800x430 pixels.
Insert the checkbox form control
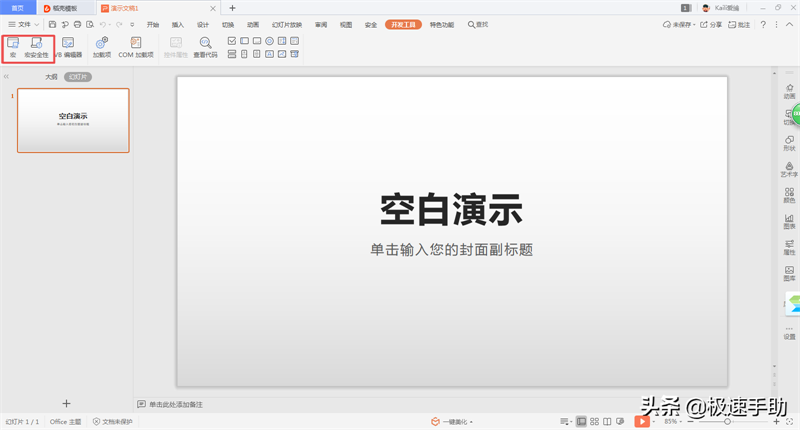click(232, 41)
